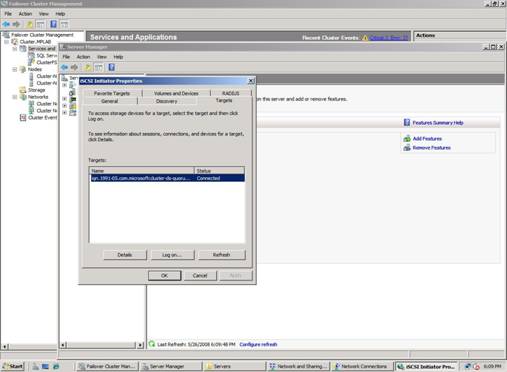The height and width of the screenshot is (372, 507).
Task: Open File menu in Server Manager window
Action: coord(66,57)
